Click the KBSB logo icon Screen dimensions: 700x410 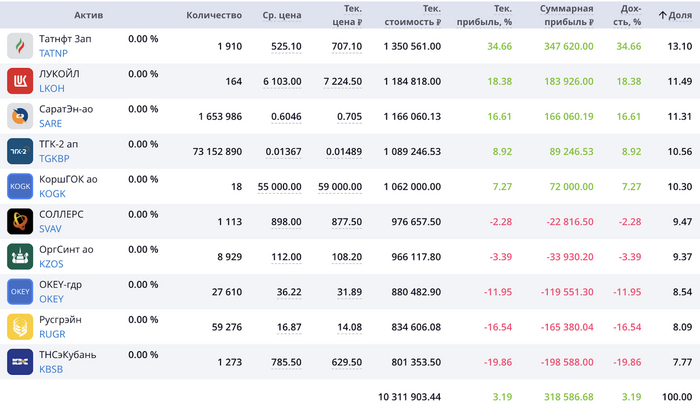pyautogui.click(x=21, y=361)
